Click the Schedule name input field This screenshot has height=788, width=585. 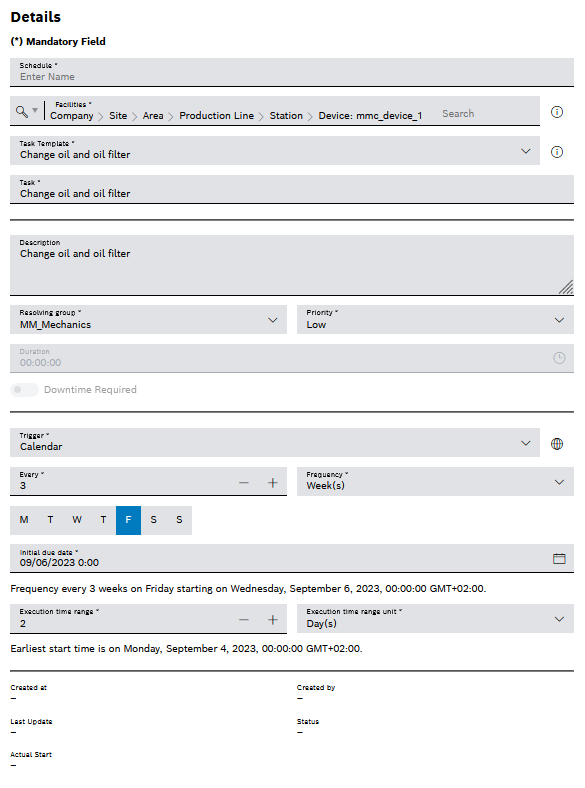coord(292,72)
